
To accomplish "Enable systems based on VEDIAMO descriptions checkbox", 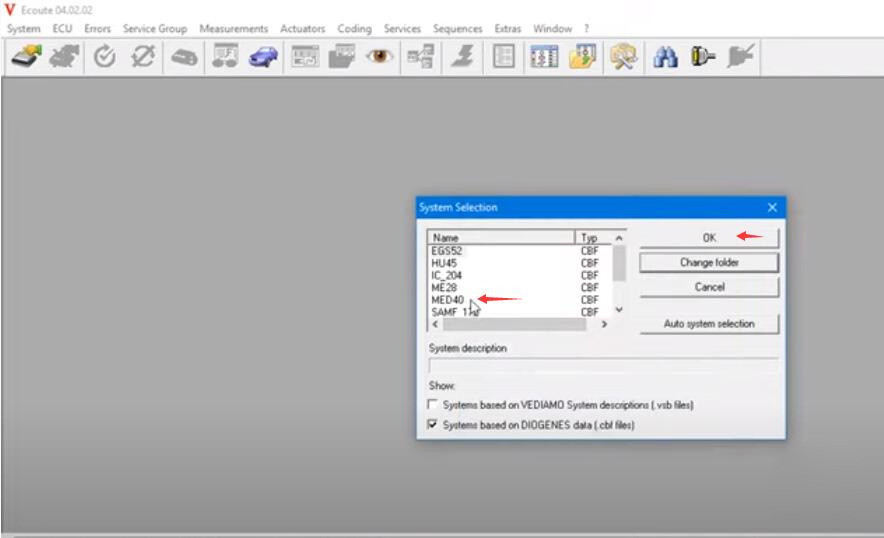I will (433, 405).
